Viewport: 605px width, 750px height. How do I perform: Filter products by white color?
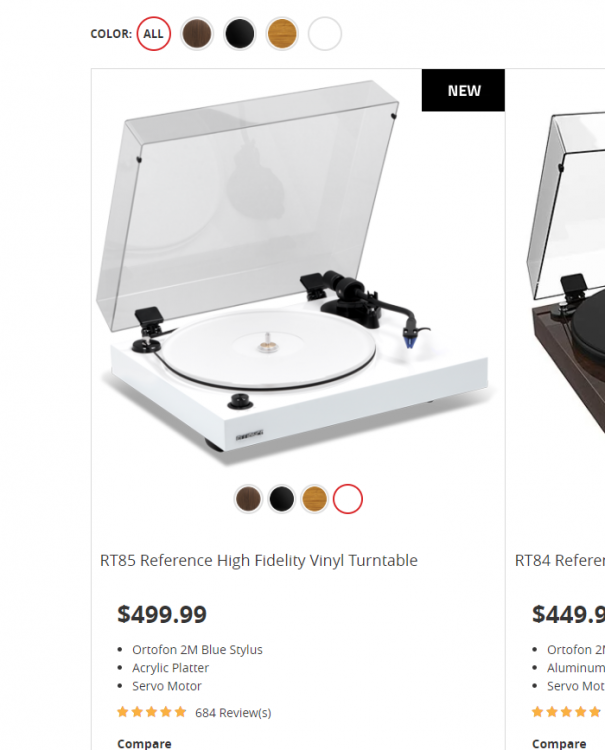325,34
